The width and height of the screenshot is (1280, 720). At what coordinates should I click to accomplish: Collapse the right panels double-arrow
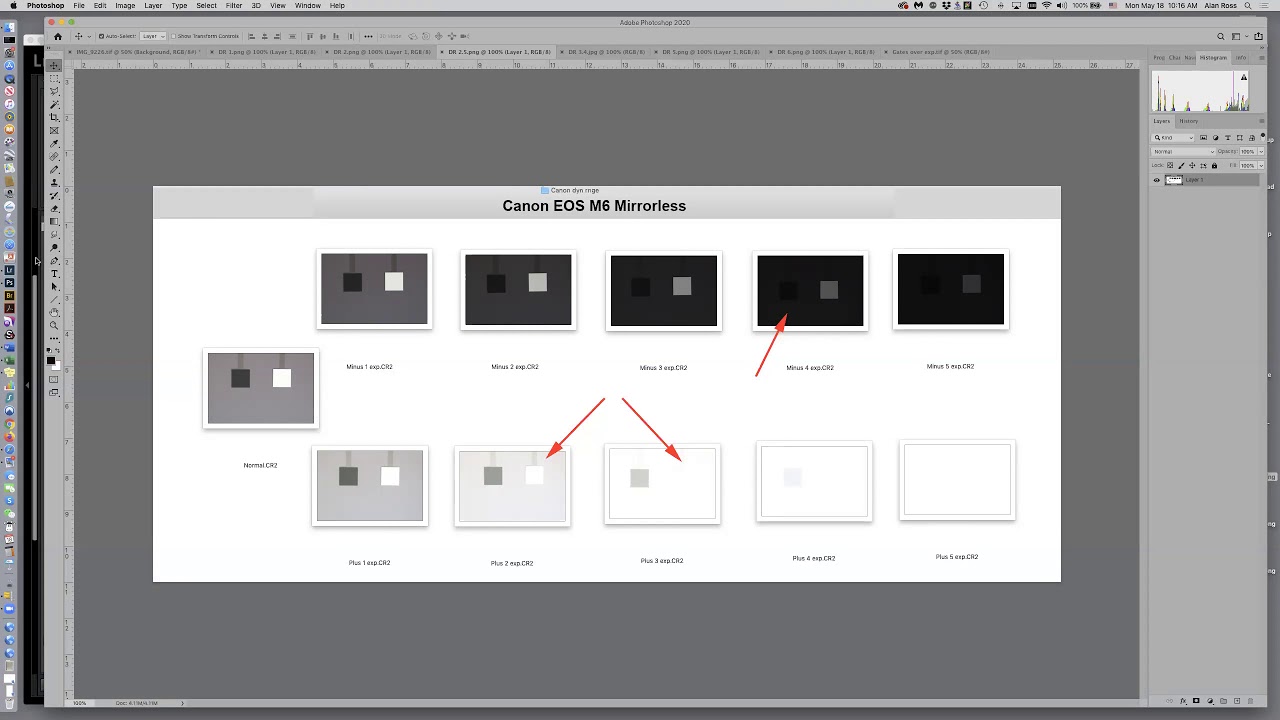pyautogui.click(x=1262, y=47)
